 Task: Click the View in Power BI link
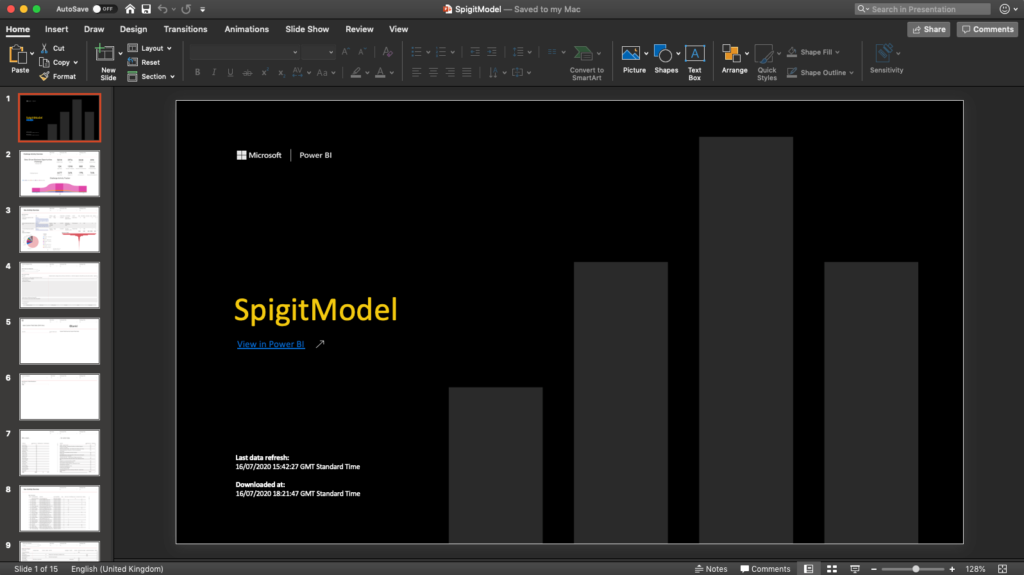(270, 344)
